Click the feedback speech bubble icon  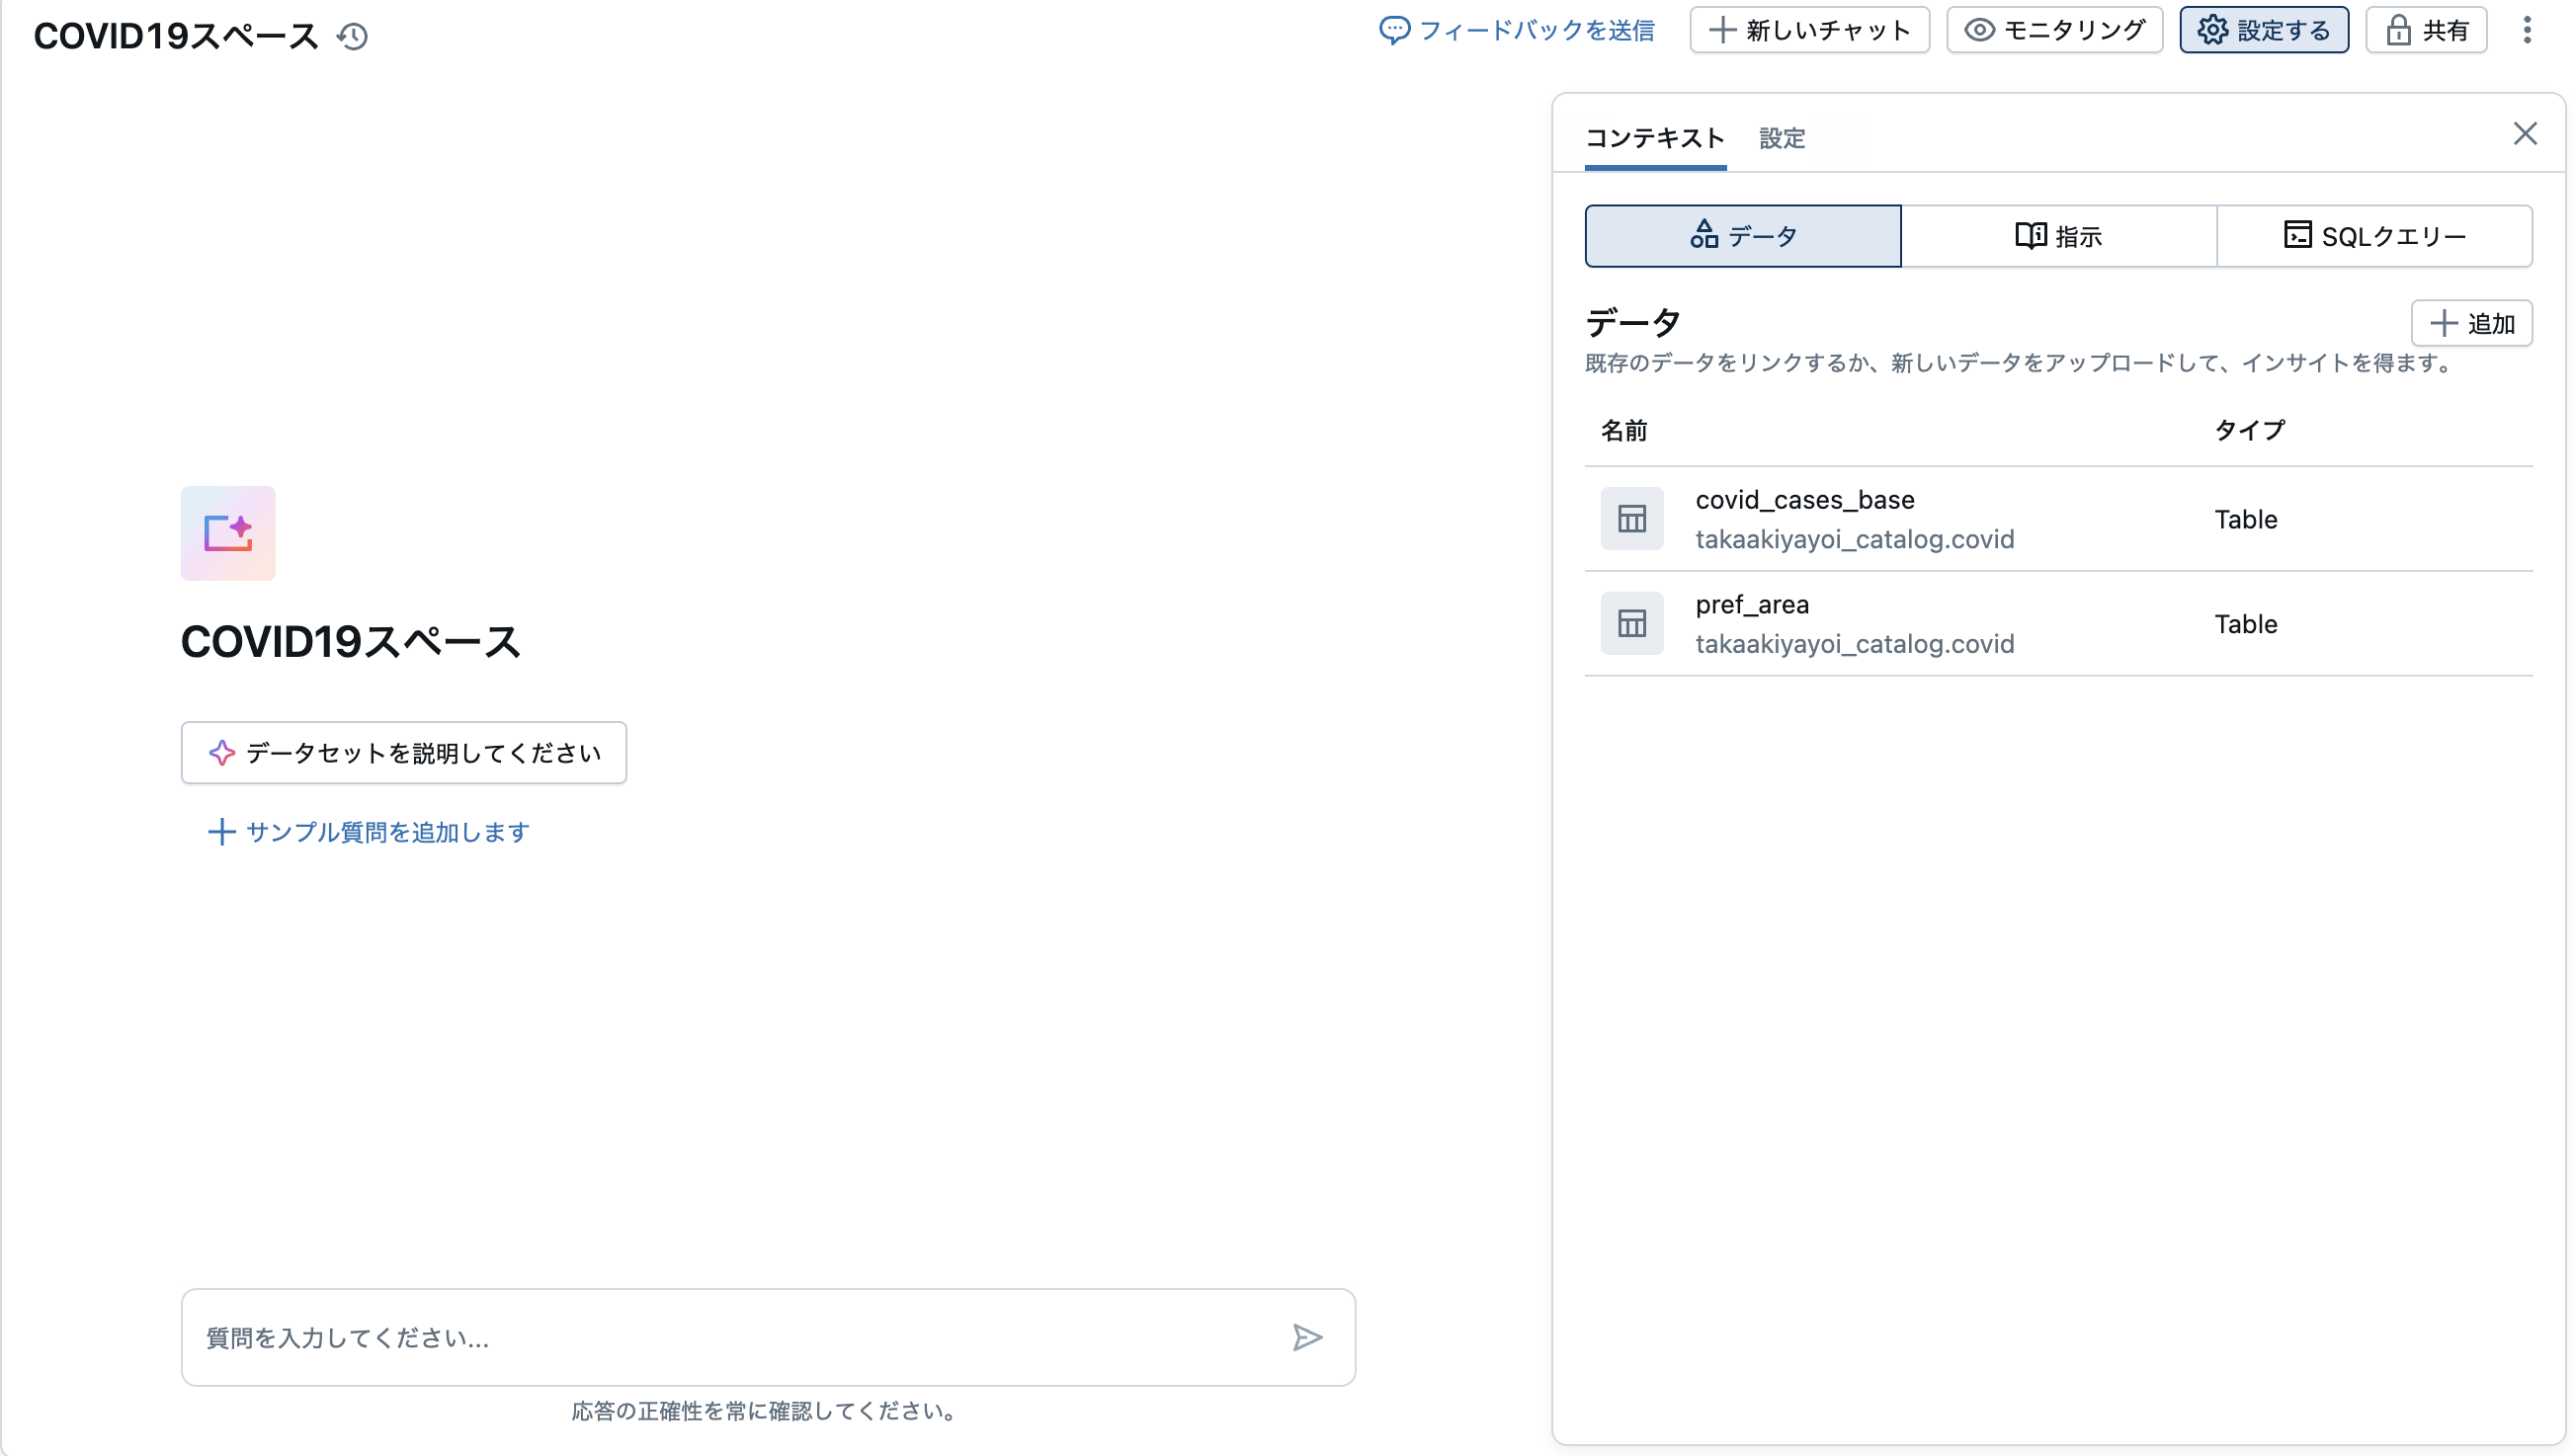[x=1396, y=30]
